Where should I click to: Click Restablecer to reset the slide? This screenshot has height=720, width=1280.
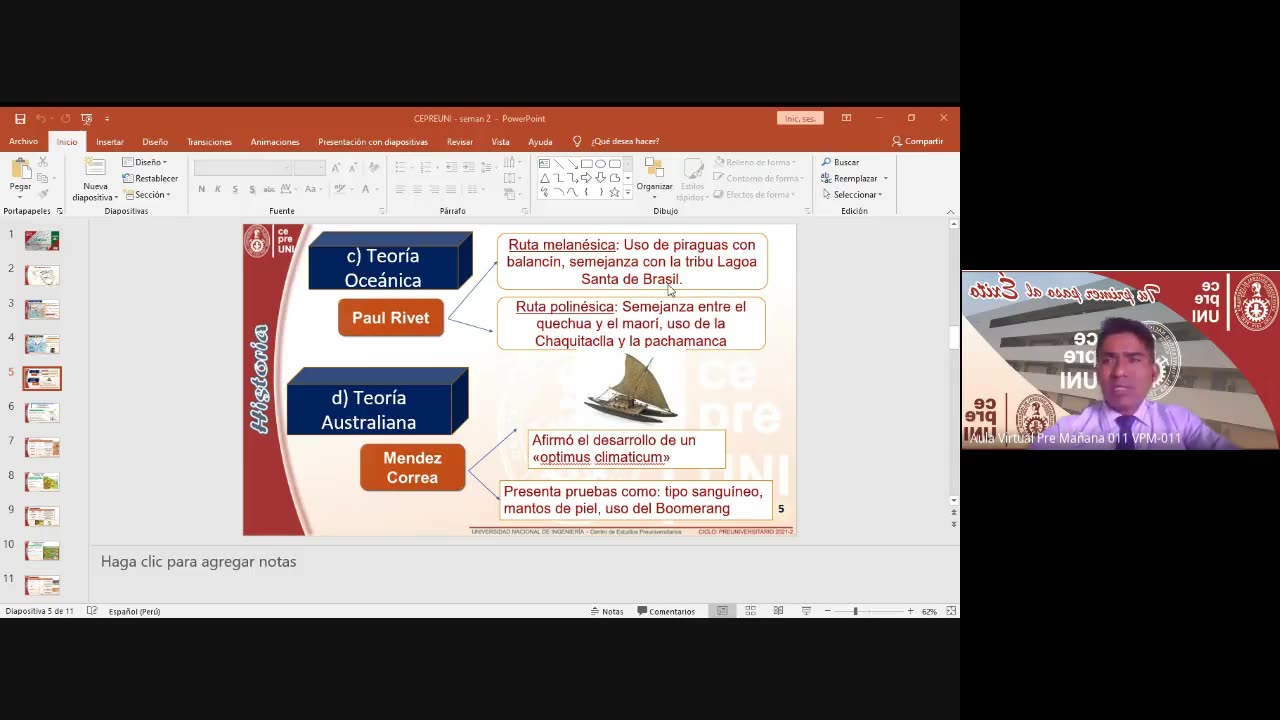tap(150, 178)
